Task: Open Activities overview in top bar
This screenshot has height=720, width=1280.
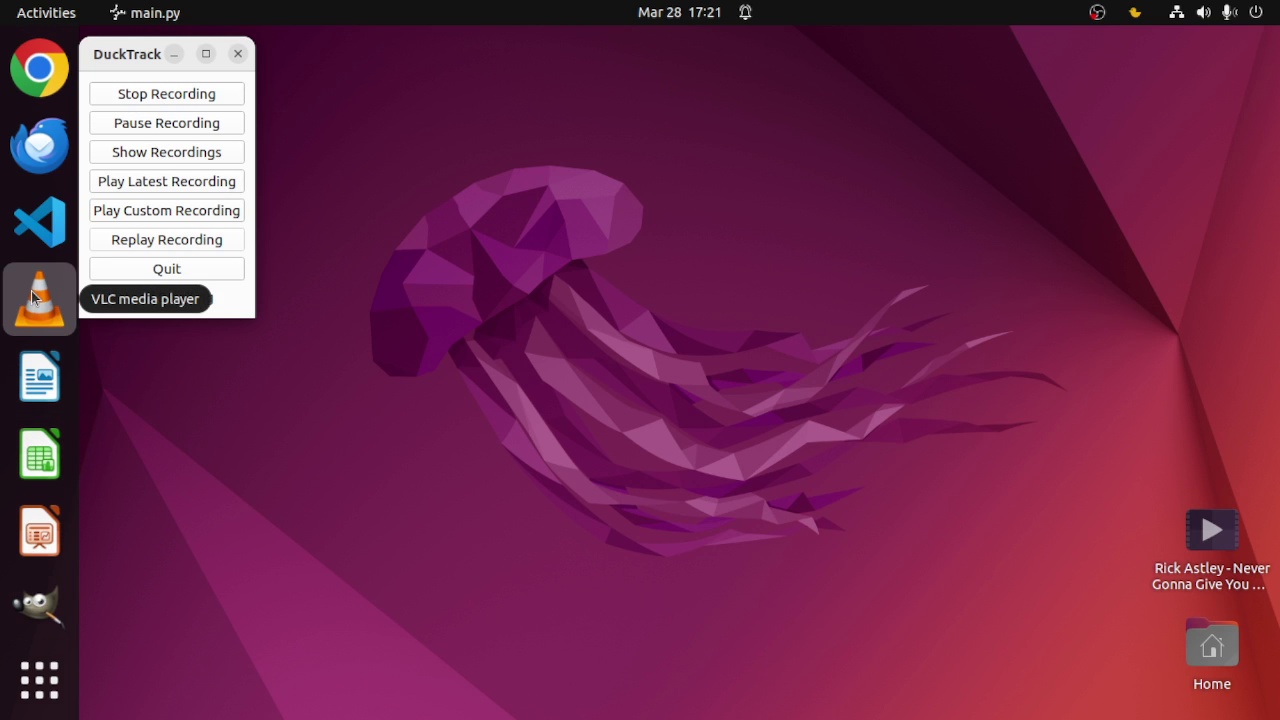Action: tap(46, 13)
